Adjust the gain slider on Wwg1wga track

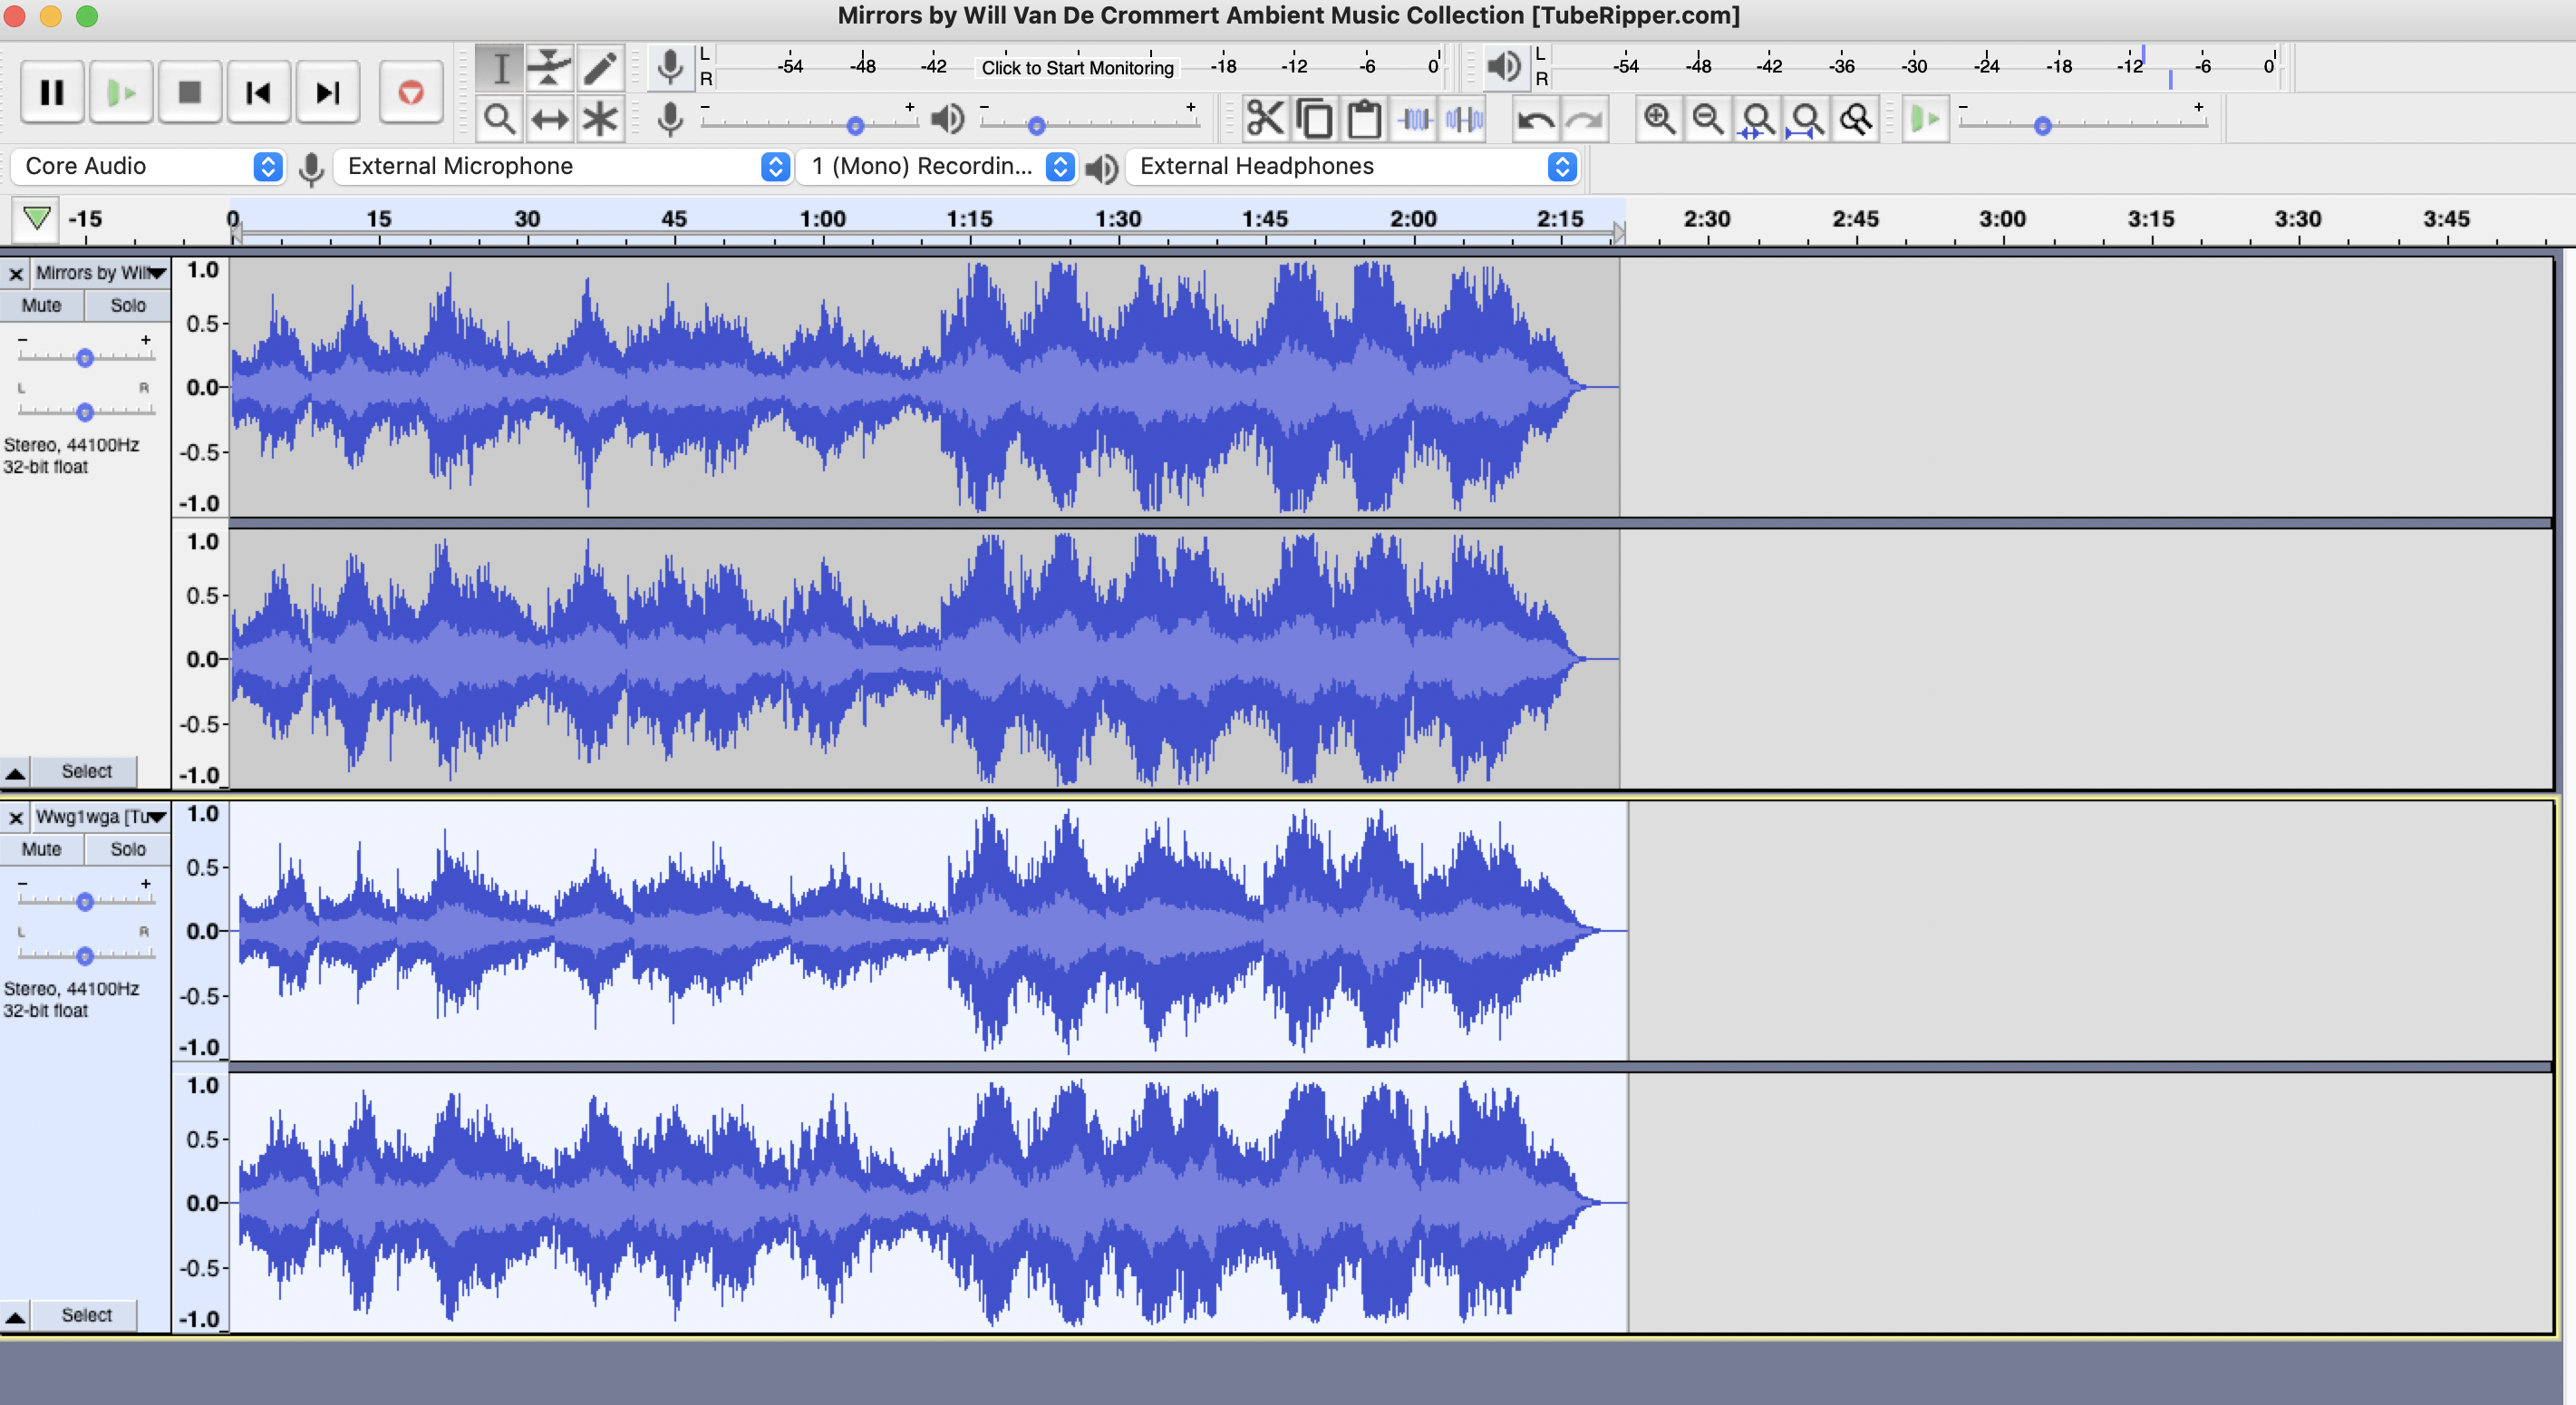[85, 900]
